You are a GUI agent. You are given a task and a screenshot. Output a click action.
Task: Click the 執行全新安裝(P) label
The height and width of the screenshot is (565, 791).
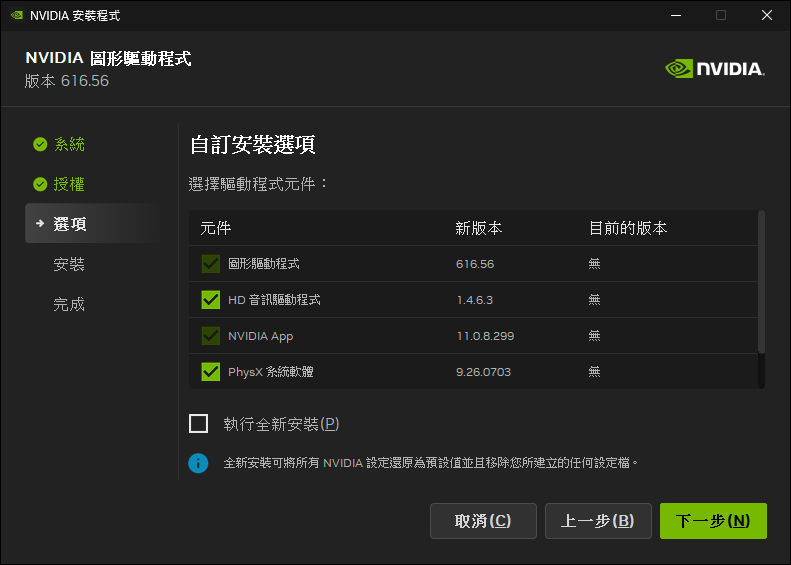tap(281, 424)
